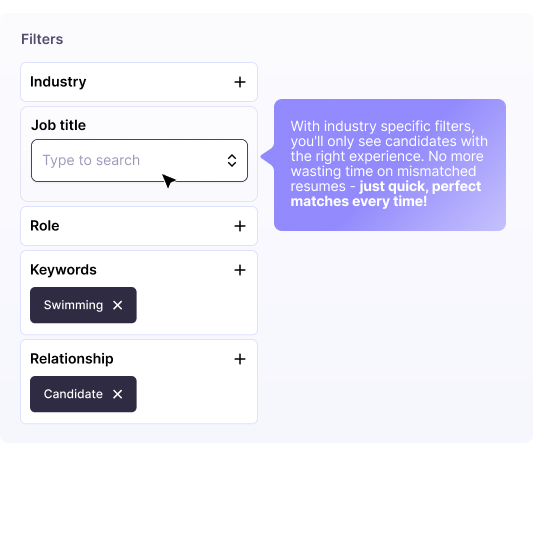
Task: Remove Swimming keyword via X icon
Action: point(117,305)
